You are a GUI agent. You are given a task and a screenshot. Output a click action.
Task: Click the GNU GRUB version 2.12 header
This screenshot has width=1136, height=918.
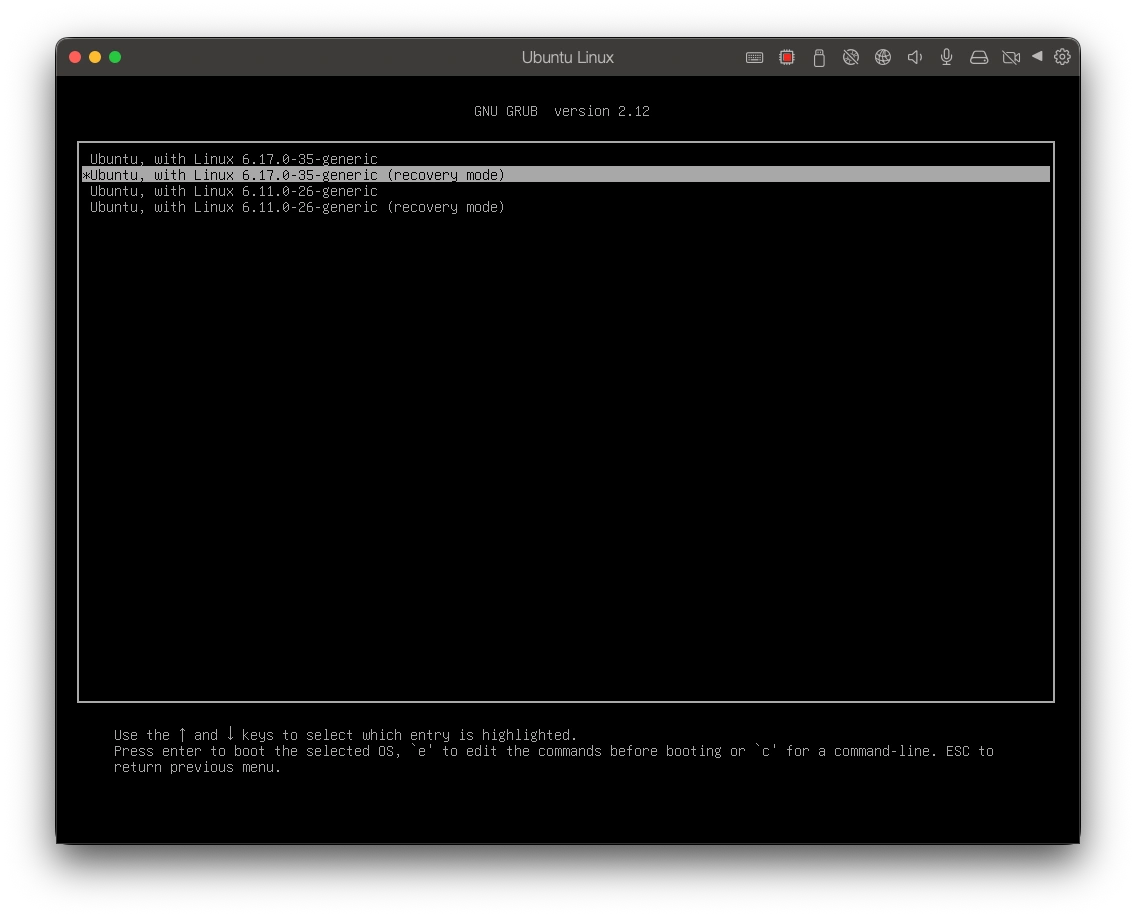562,111
